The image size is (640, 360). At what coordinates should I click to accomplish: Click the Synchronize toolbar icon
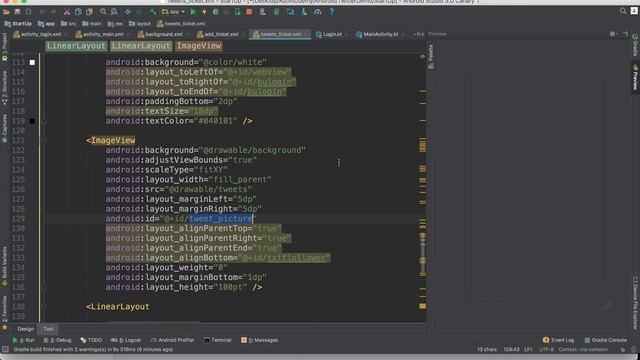coord(29,12)
